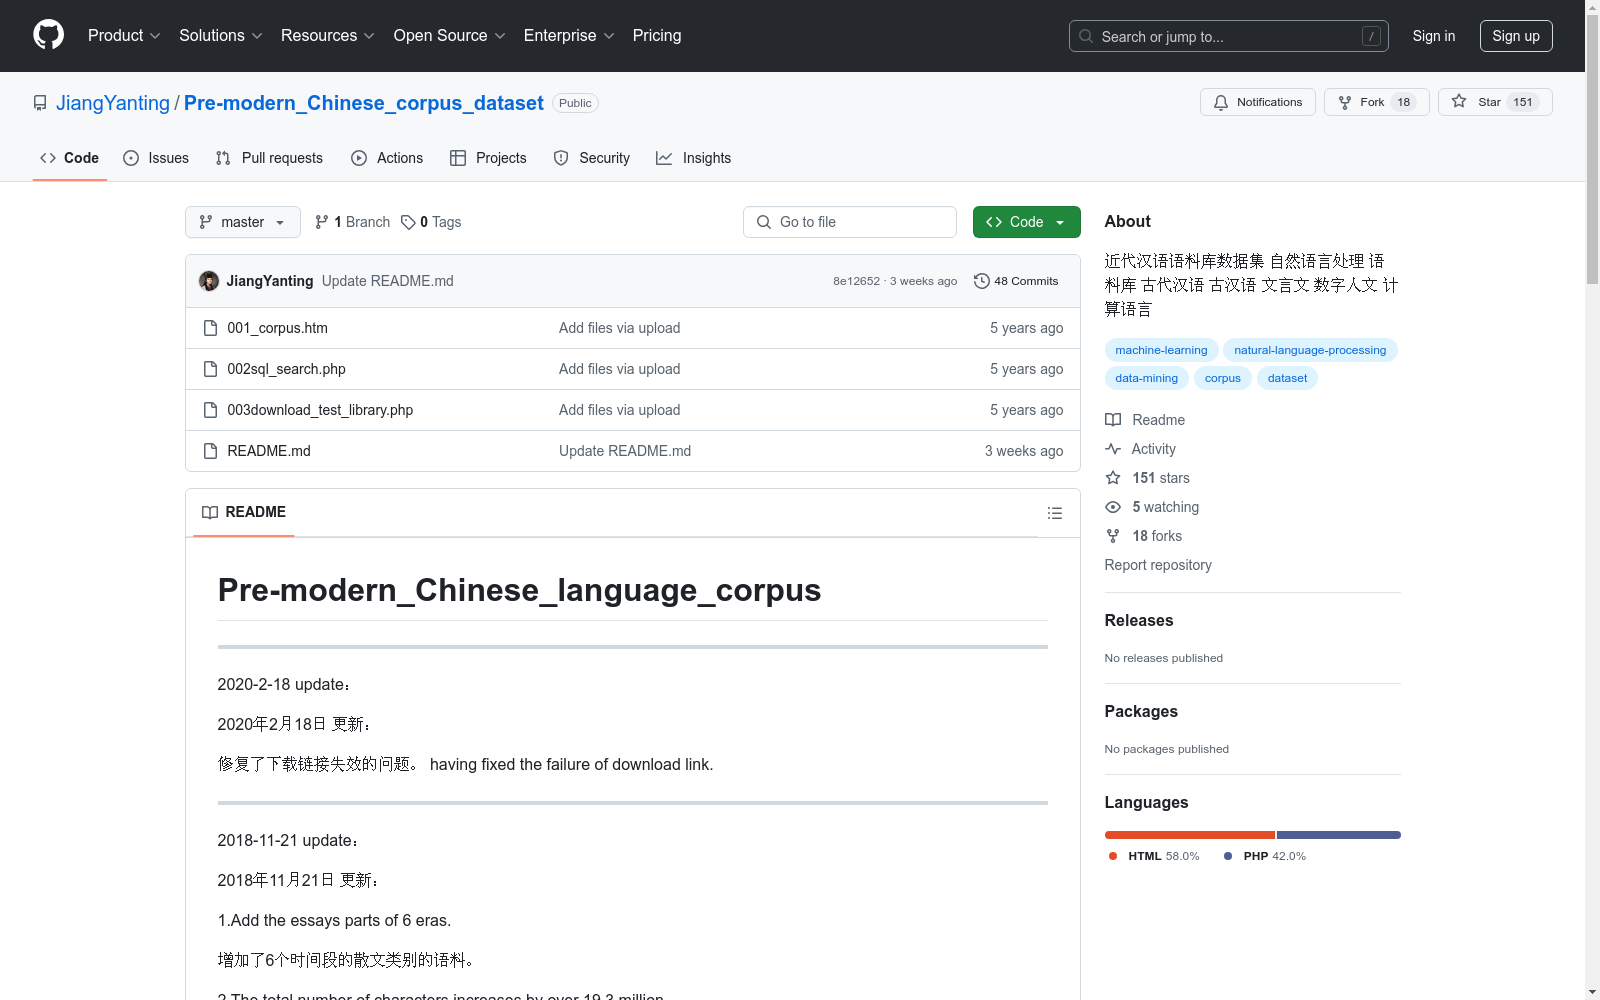Viewport: 1600px width, 1000px height.
Task: Open README outline list icon
Action: (x=1054, y=513)
